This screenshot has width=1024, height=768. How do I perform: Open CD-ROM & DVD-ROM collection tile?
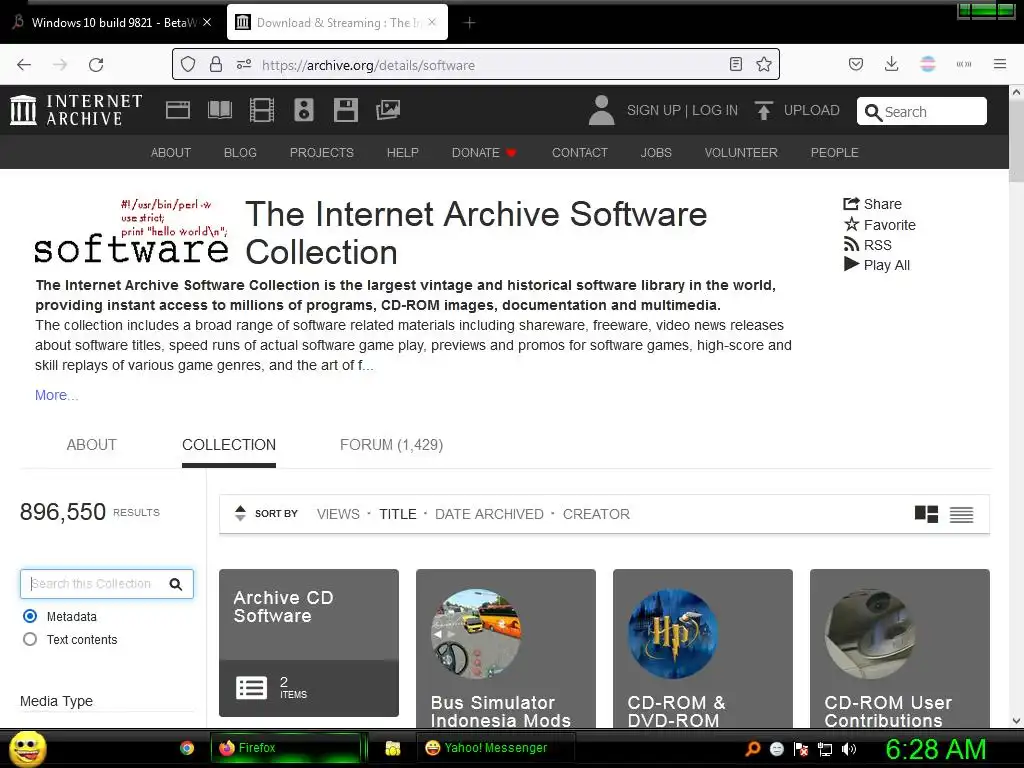[703, 648]
